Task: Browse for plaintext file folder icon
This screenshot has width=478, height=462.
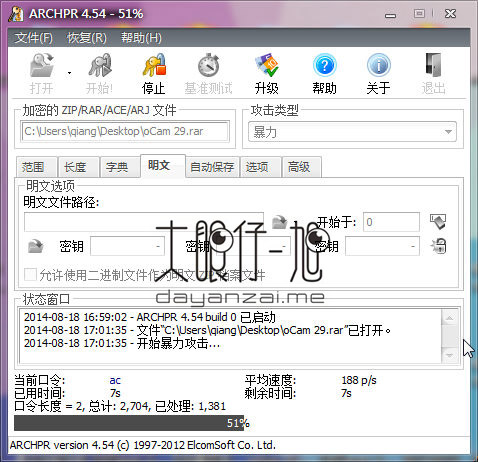Action: 279,221
